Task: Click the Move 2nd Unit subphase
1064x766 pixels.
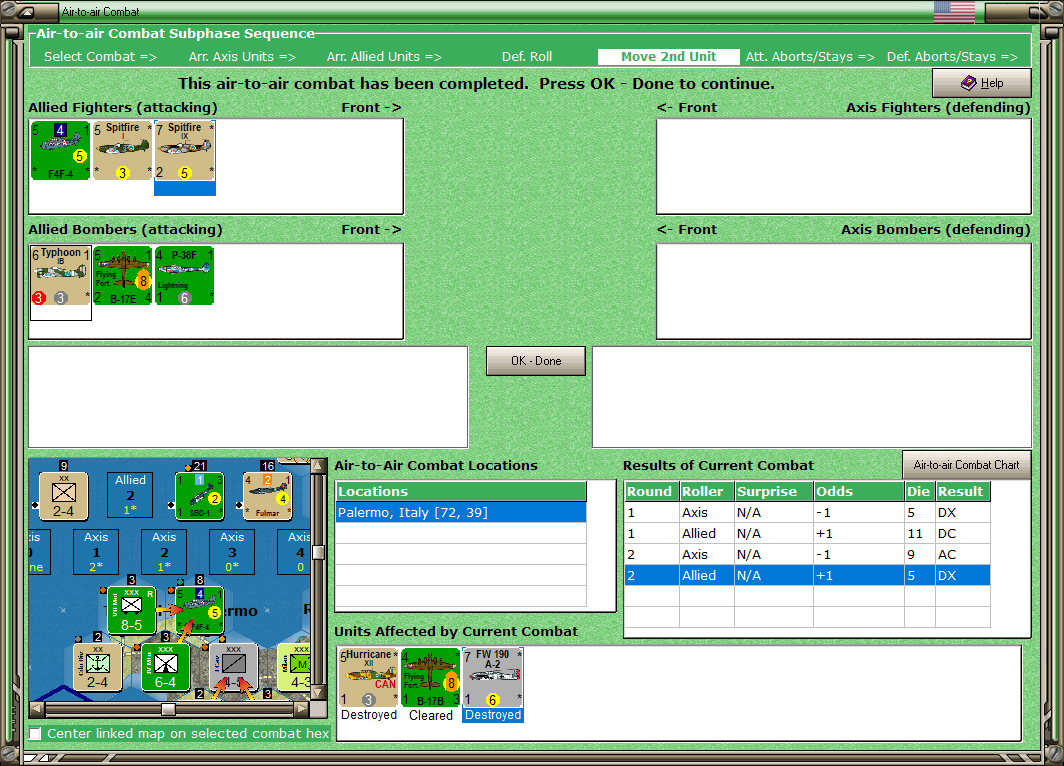Action: click(x=668, y=57)
